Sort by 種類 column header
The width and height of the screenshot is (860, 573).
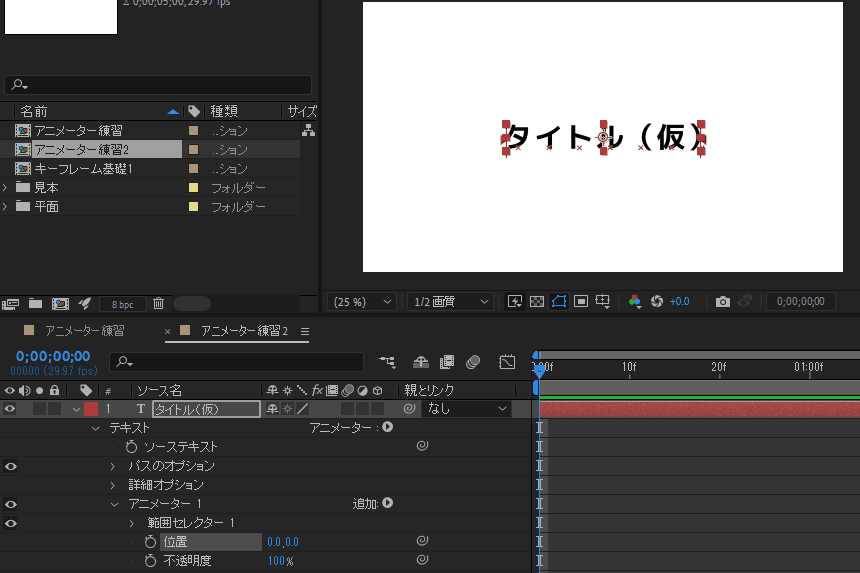pos(224,111)
